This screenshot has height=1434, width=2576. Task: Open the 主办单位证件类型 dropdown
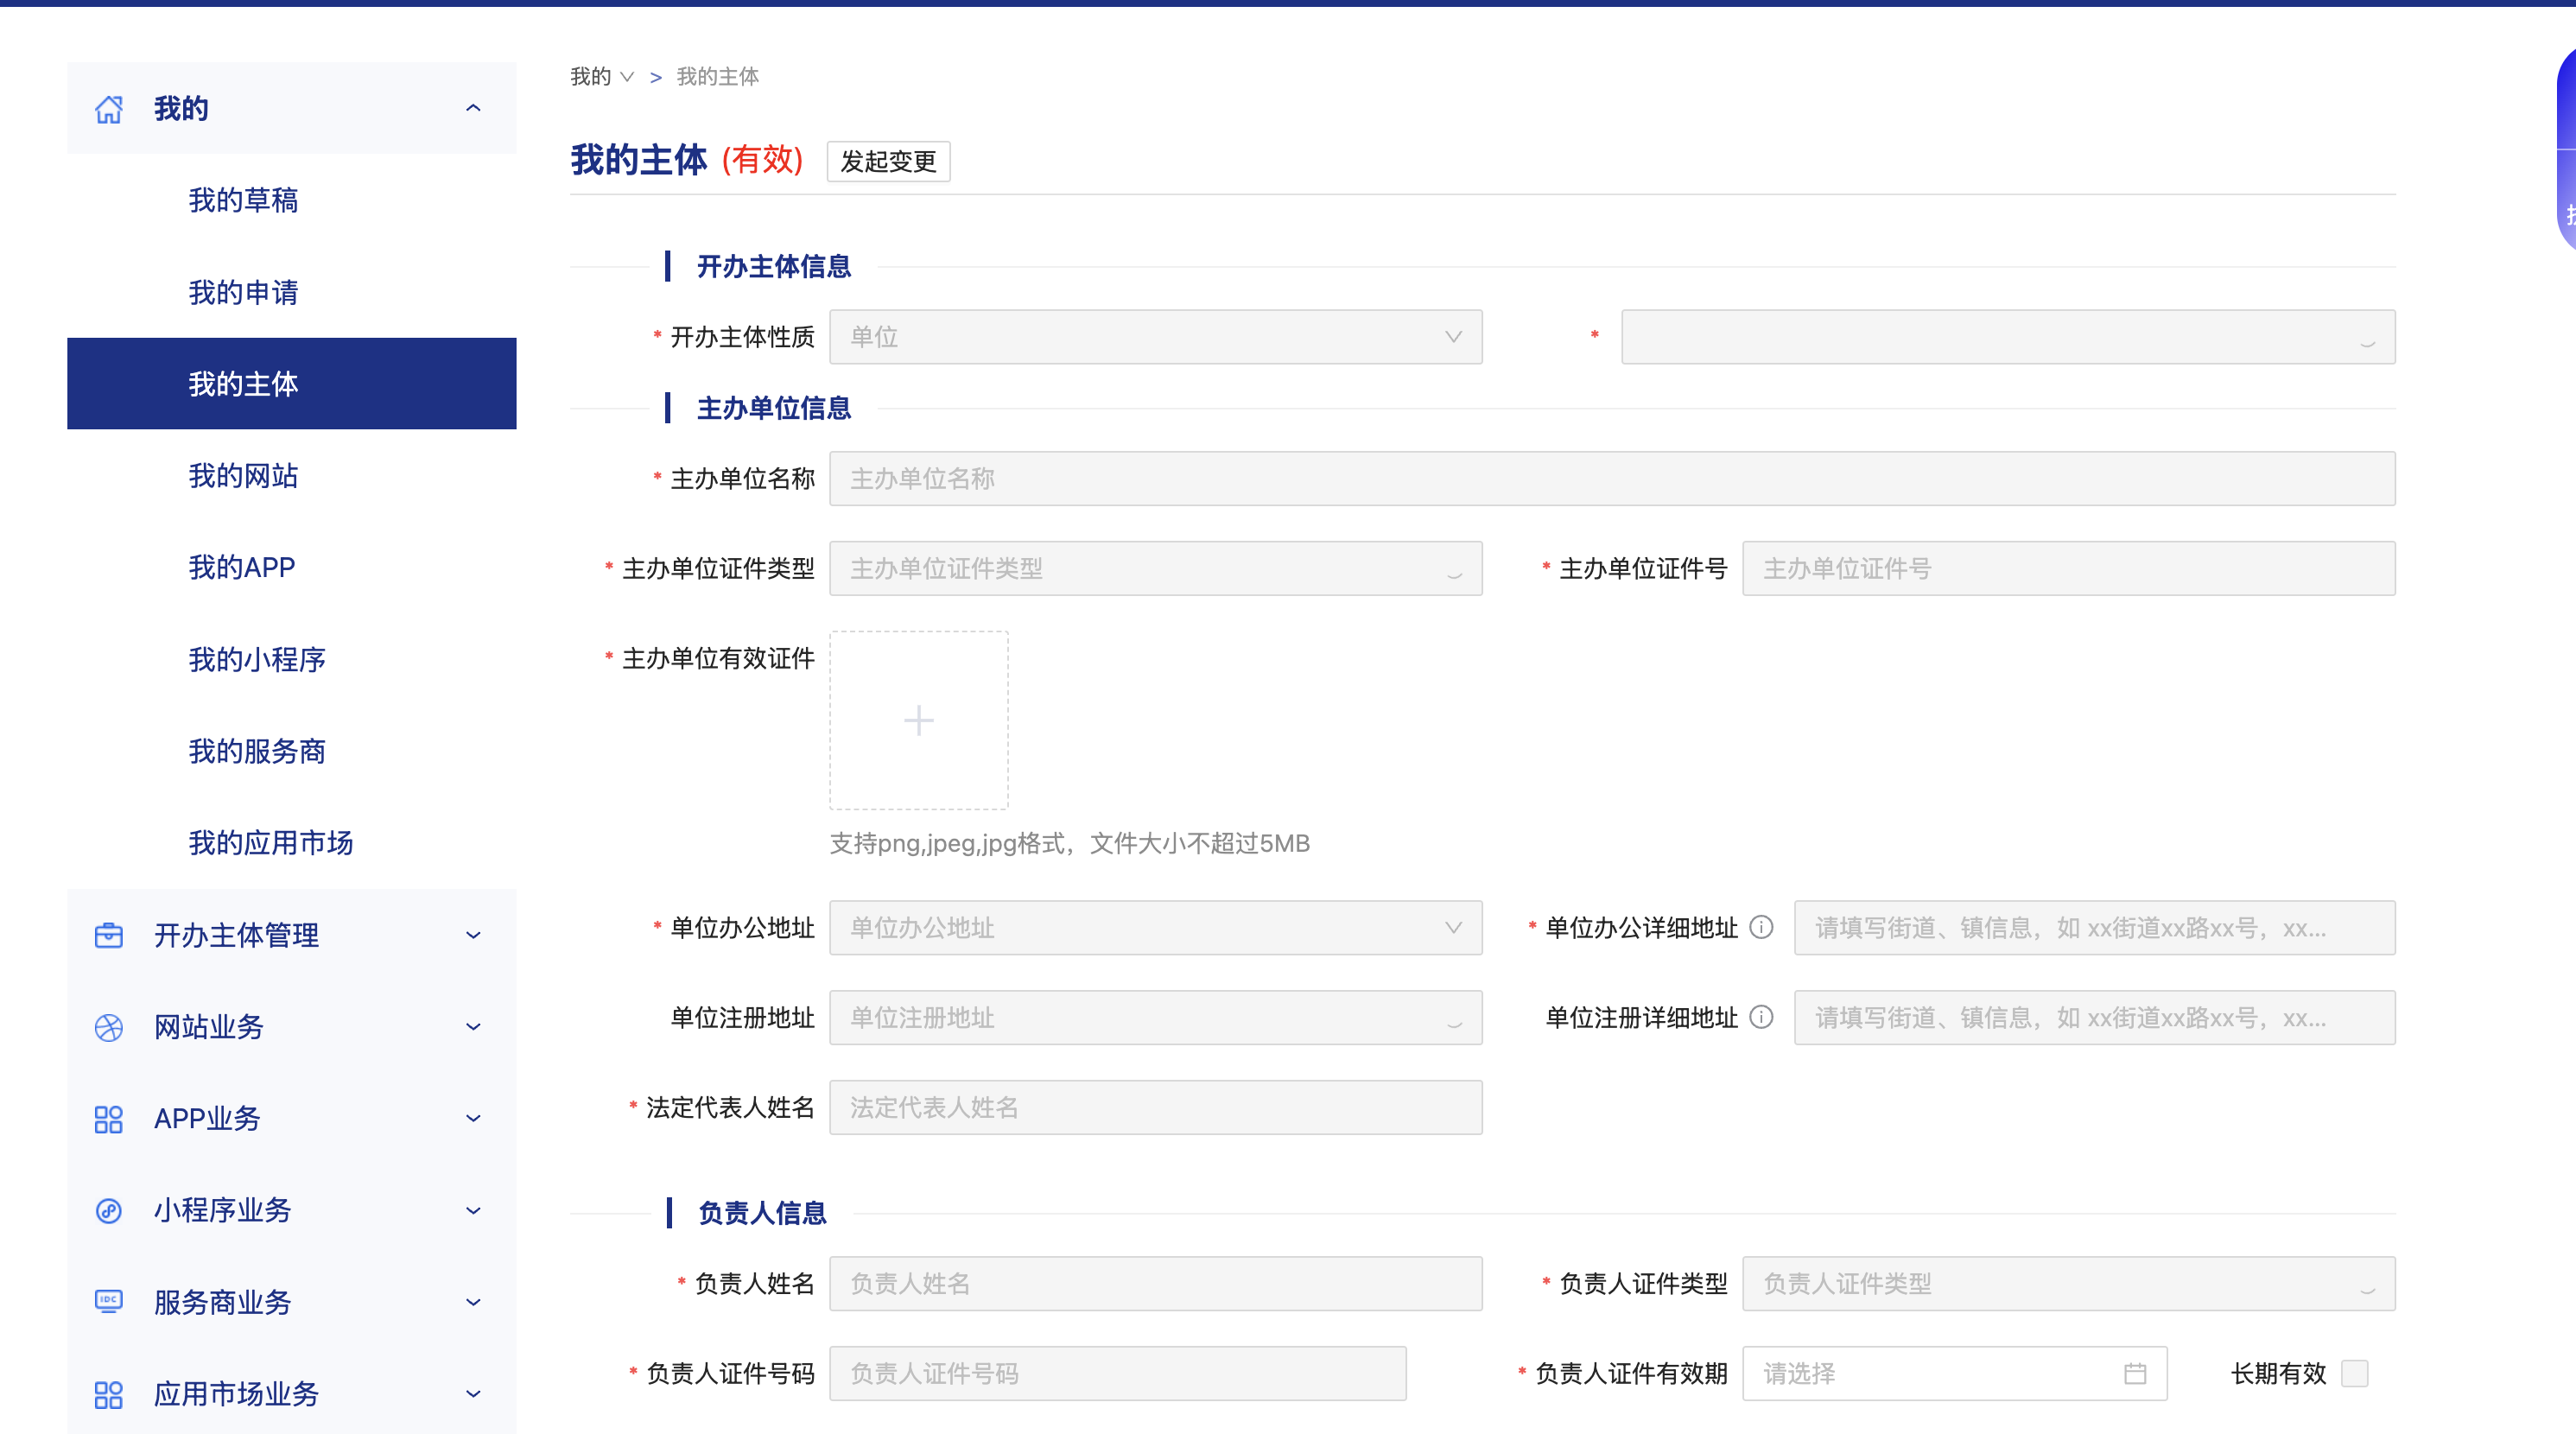[1155, 569]
